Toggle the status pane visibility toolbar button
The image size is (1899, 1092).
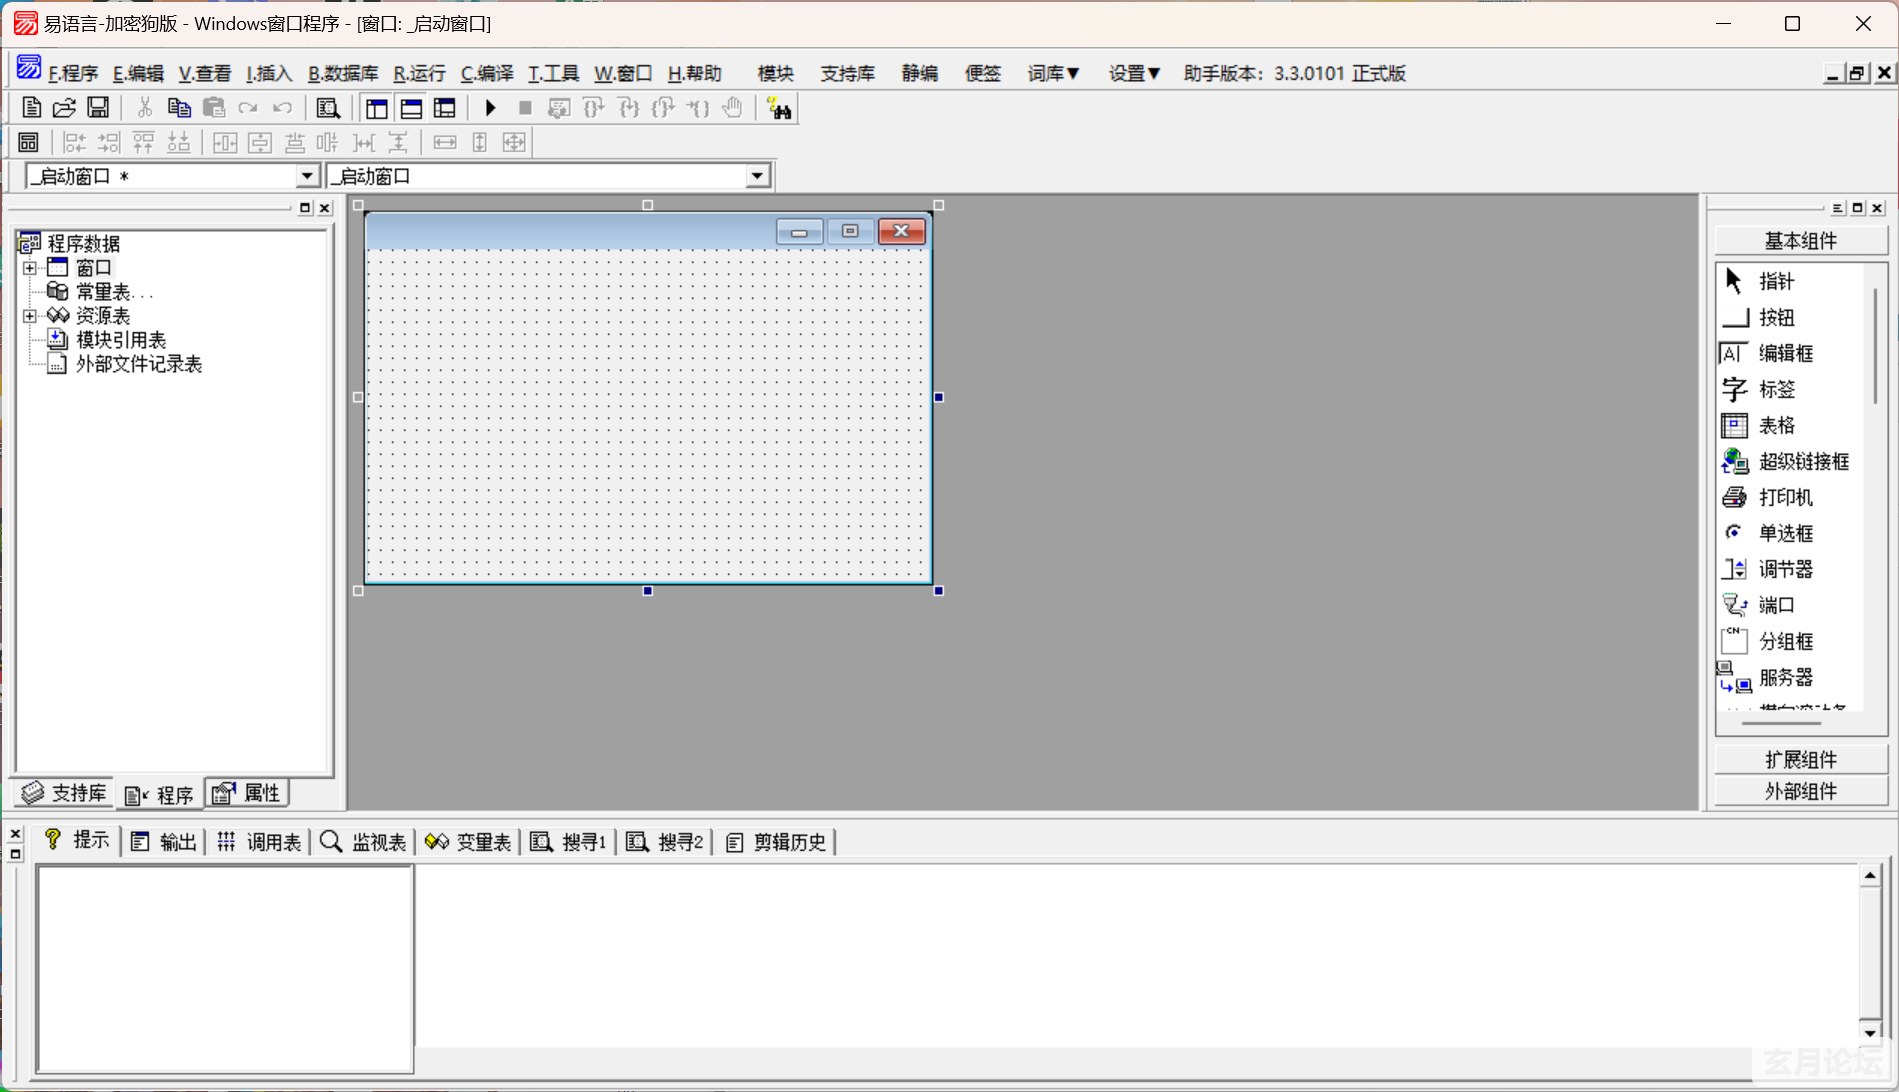tap(411, 108)
